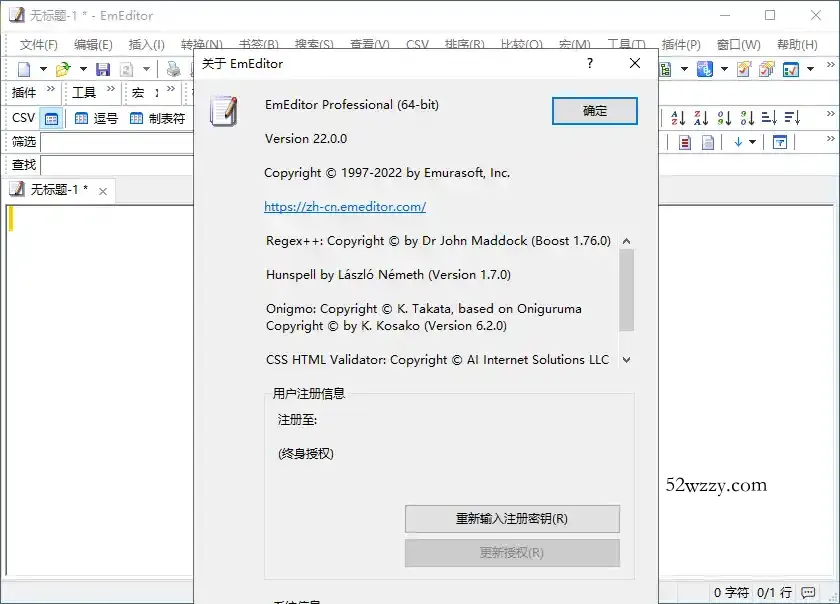Select 逗号 comma-separated mode
The width and height of the screenshot is (840, 604).
96,118
